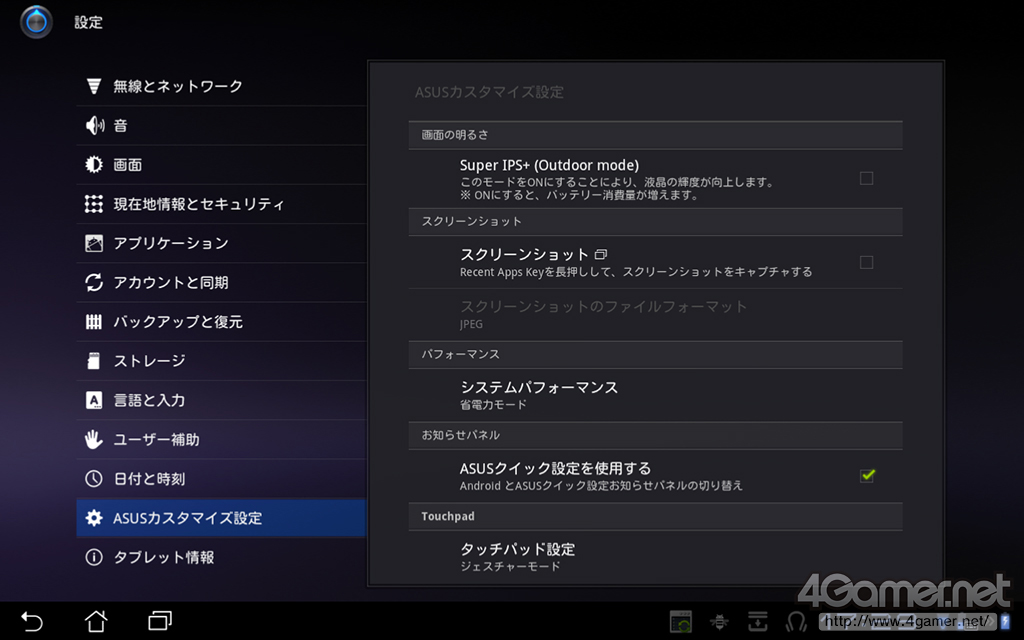Open タッチパッド設定 option
The height and width of the screenshot is (640, 1024).
(656, 556)
